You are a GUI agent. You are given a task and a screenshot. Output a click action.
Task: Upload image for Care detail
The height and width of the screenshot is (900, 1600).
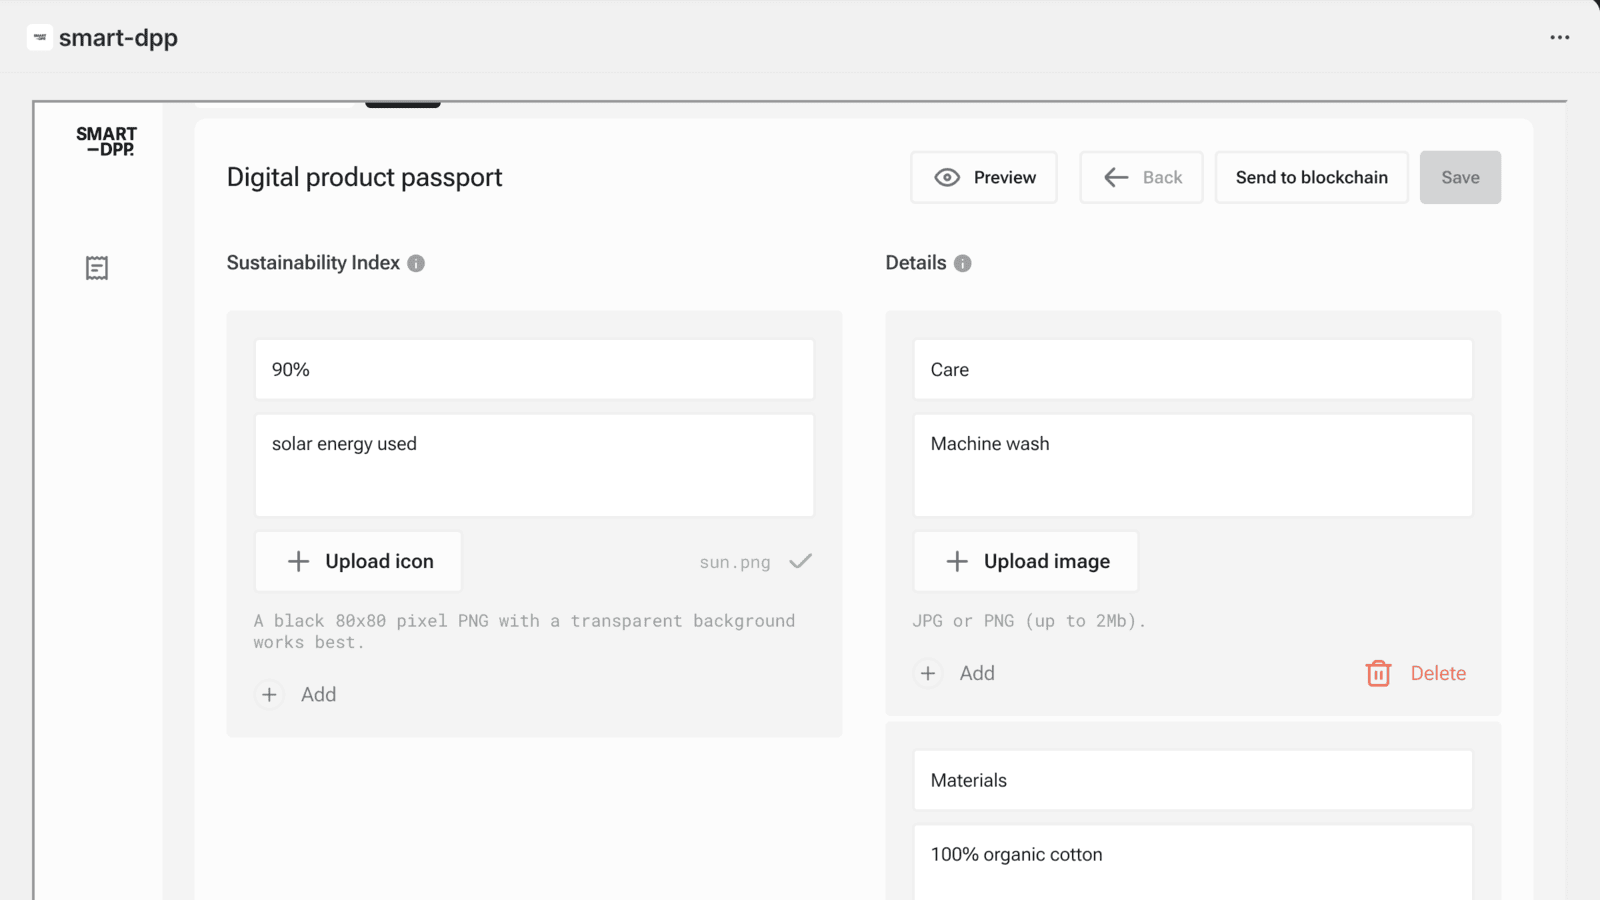(x=1026, y=561)
